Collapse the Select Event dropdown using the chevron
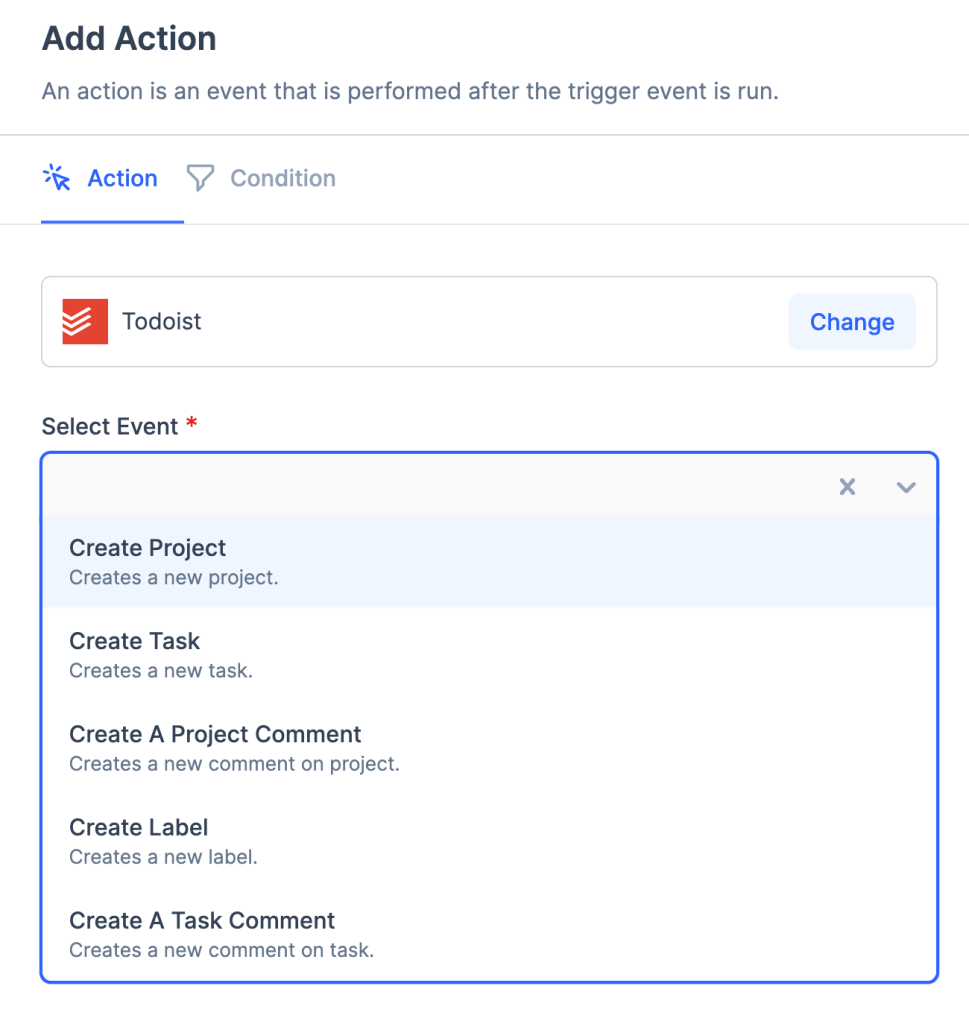The height and width of the screenshot is (1024, 969). click(x=906, y=487)
